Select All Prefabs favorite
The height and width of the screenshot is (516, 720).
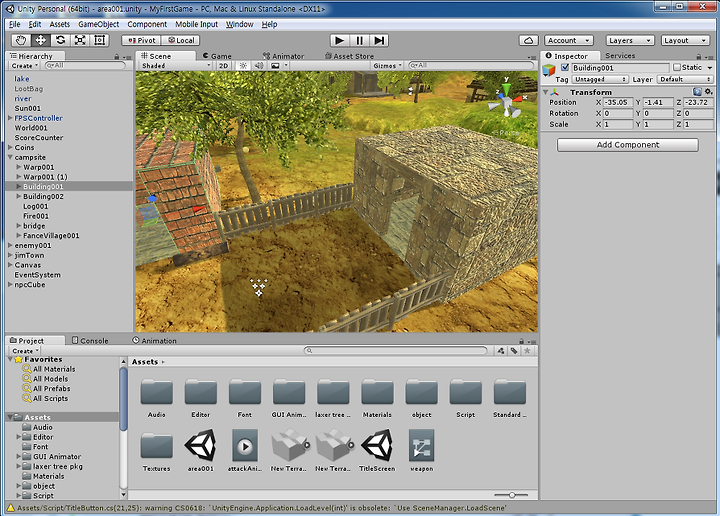click(x=51, y=388)
